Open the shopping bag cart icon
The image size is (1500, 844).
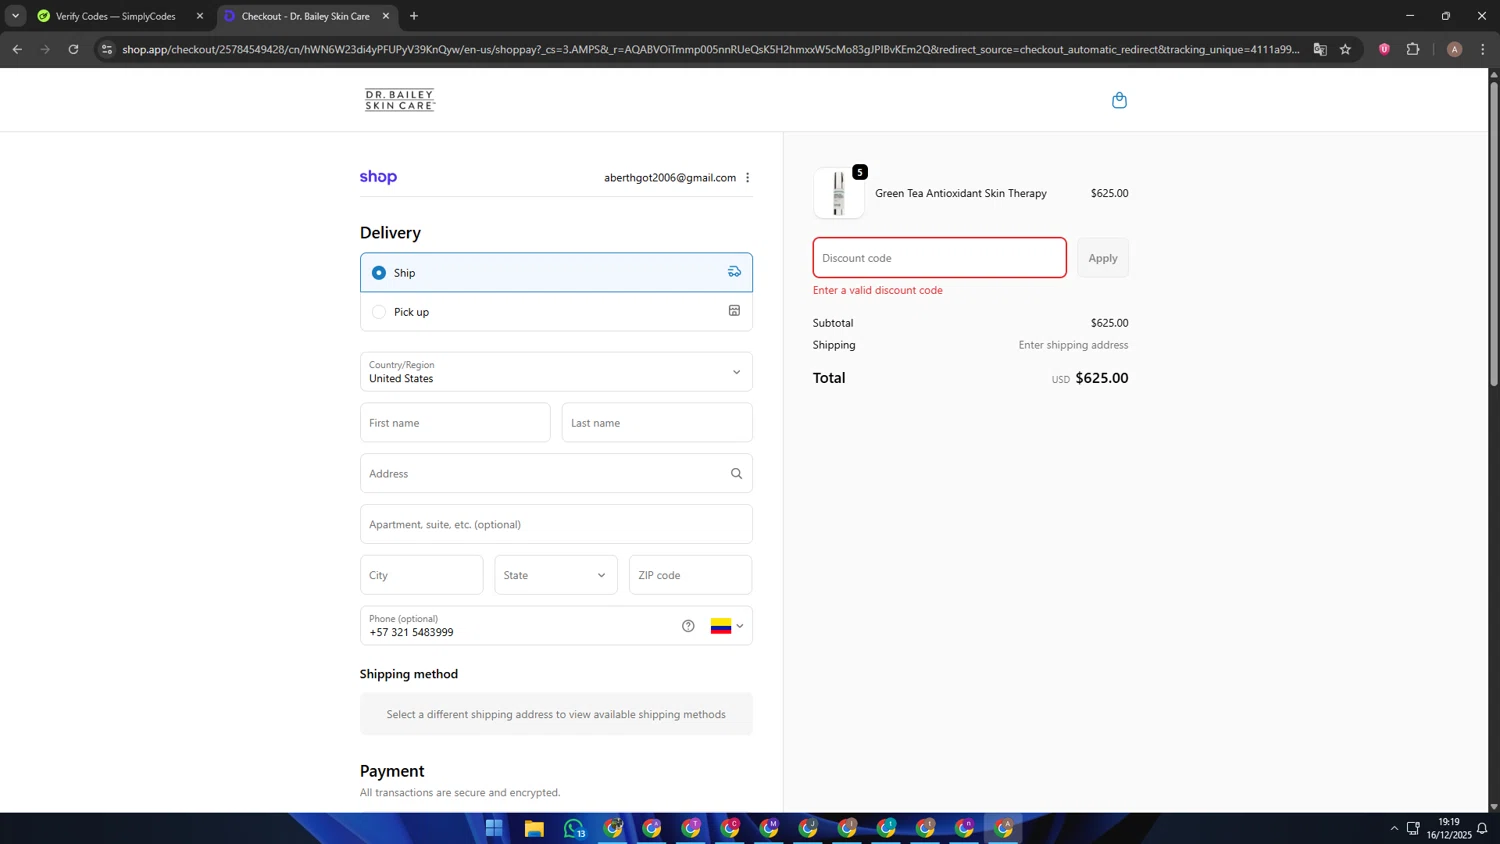(x=1119, y=100)
